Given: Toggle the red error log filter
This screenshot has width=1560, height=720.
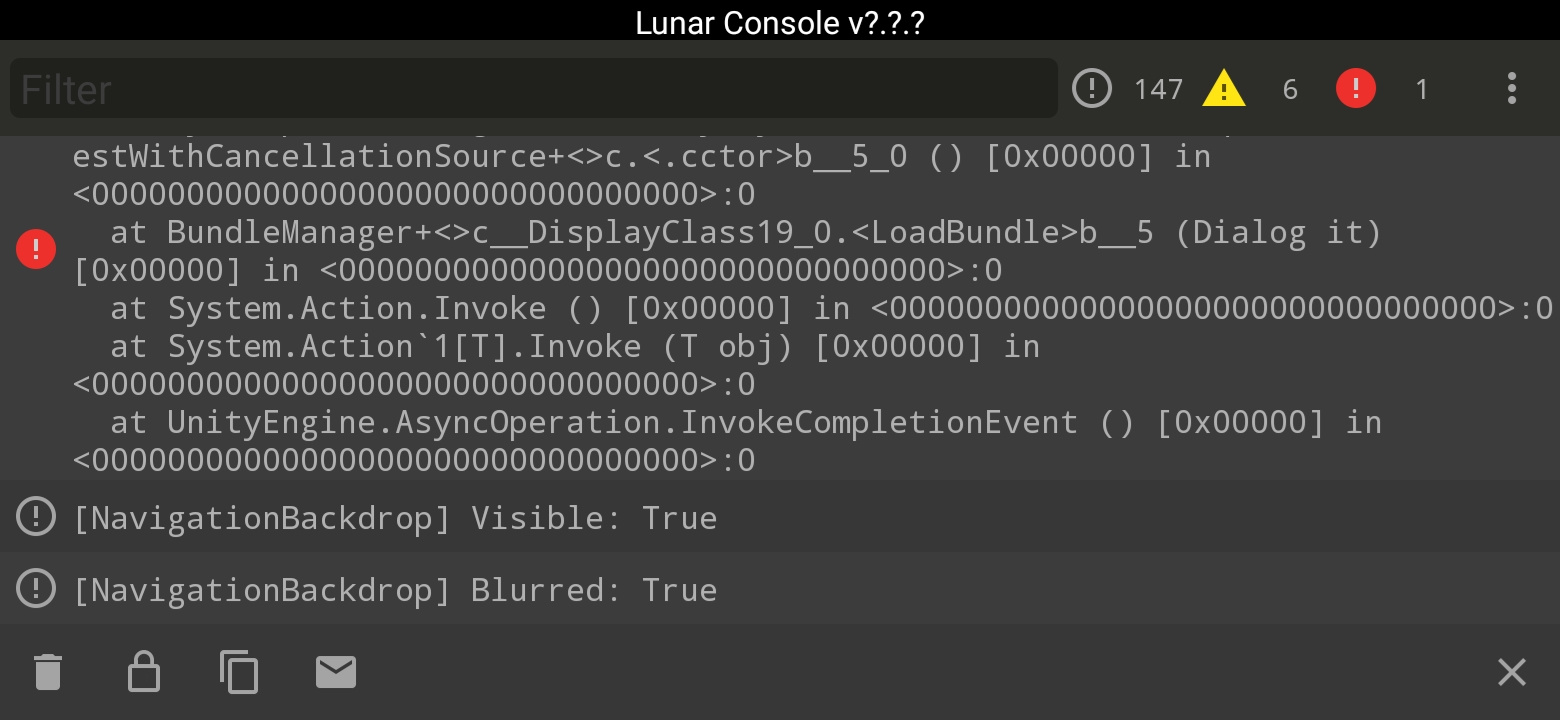Looking at the screenshot, I should [x=1355, y=88].
